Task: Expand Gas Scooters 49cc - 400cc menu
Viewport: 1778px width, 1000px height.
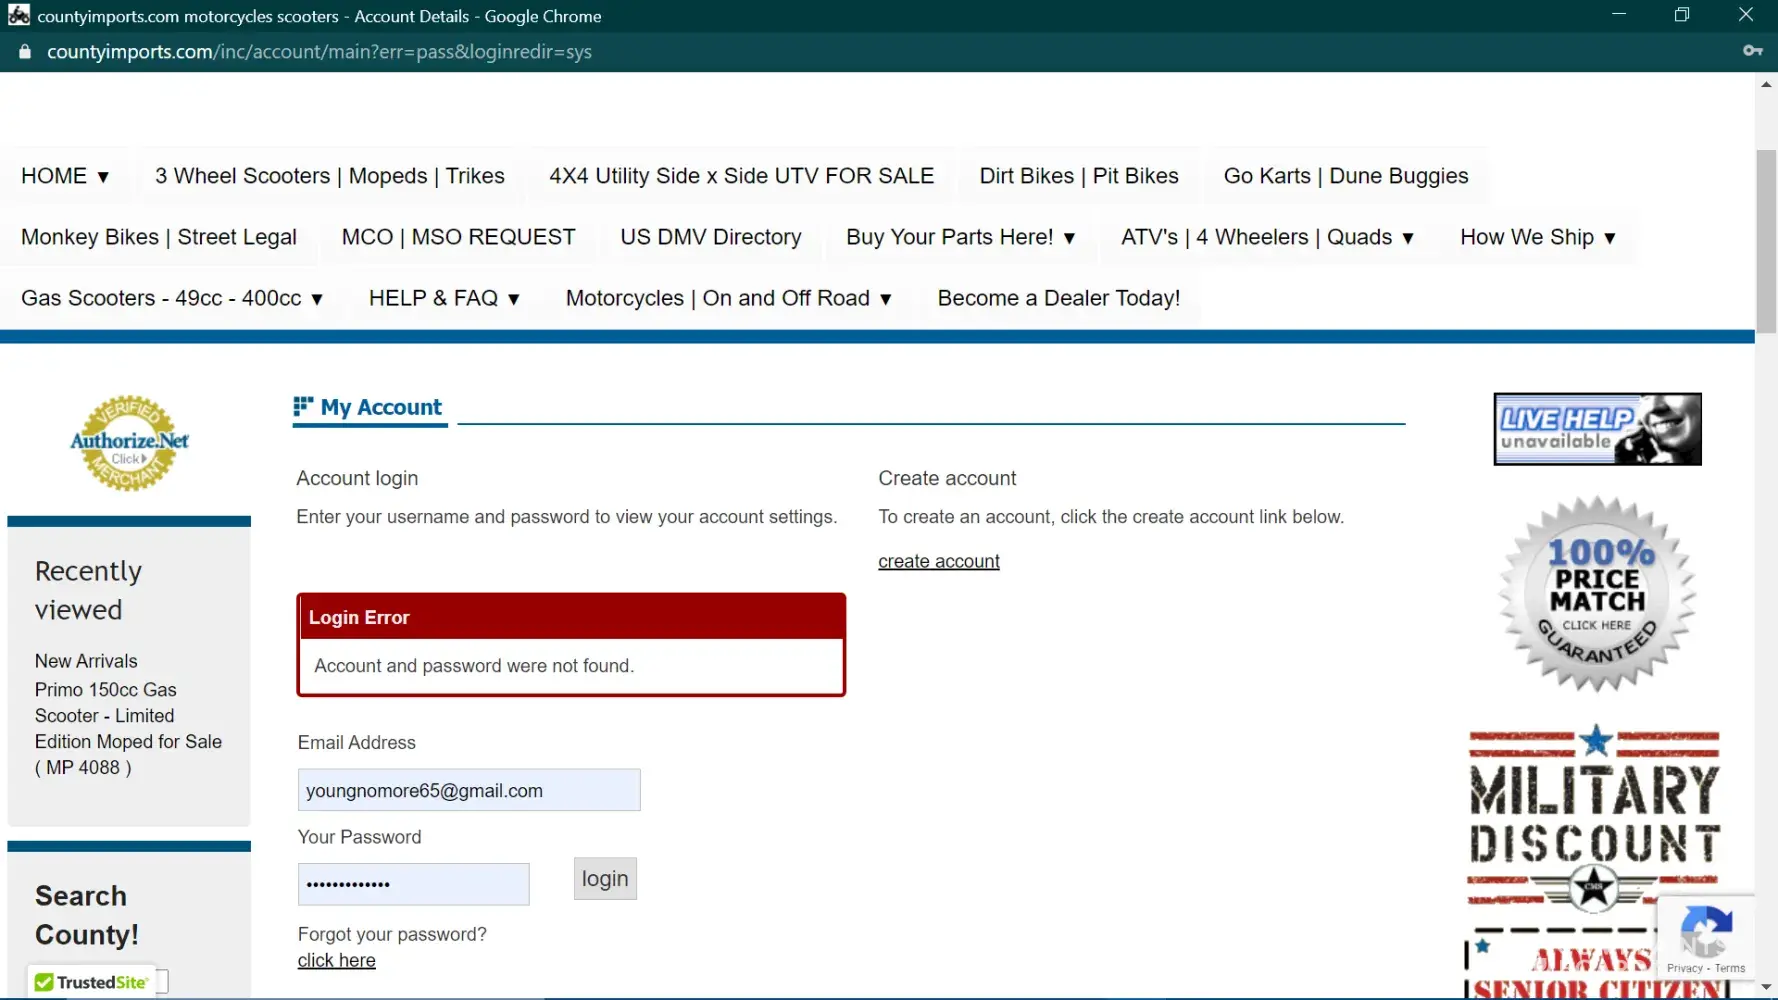Action: (172, 298)
